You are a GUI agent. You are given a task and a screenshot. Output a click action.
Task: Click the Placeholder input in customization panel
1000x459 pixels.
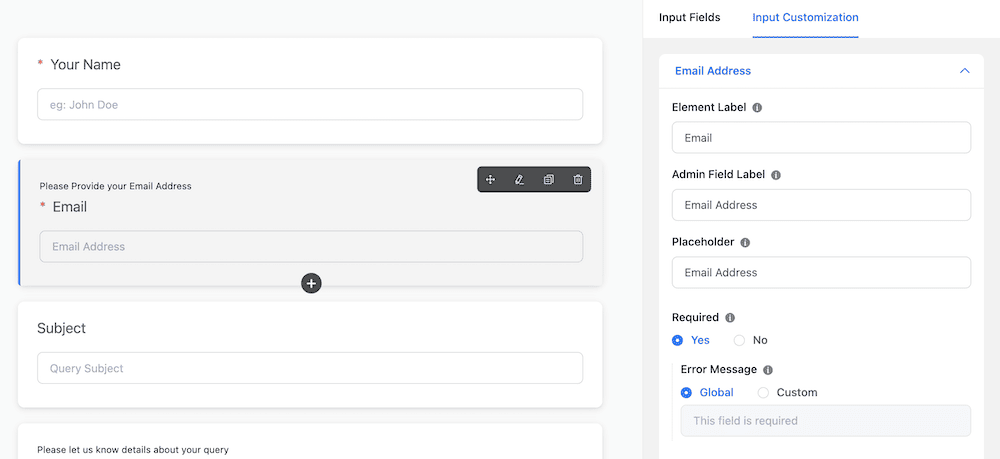pyautogui.click(x=821, y=273)
